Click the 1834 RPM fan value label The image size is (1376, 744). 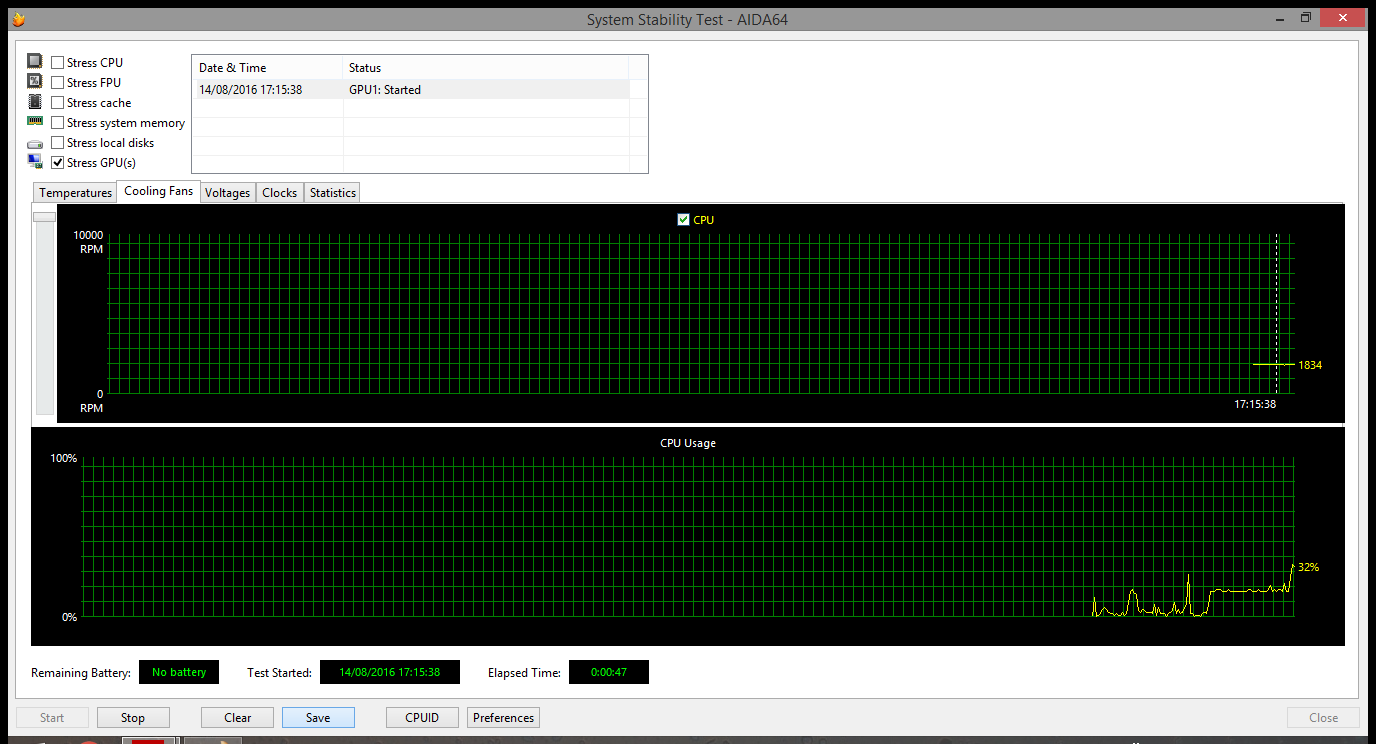coord(1310,365)
